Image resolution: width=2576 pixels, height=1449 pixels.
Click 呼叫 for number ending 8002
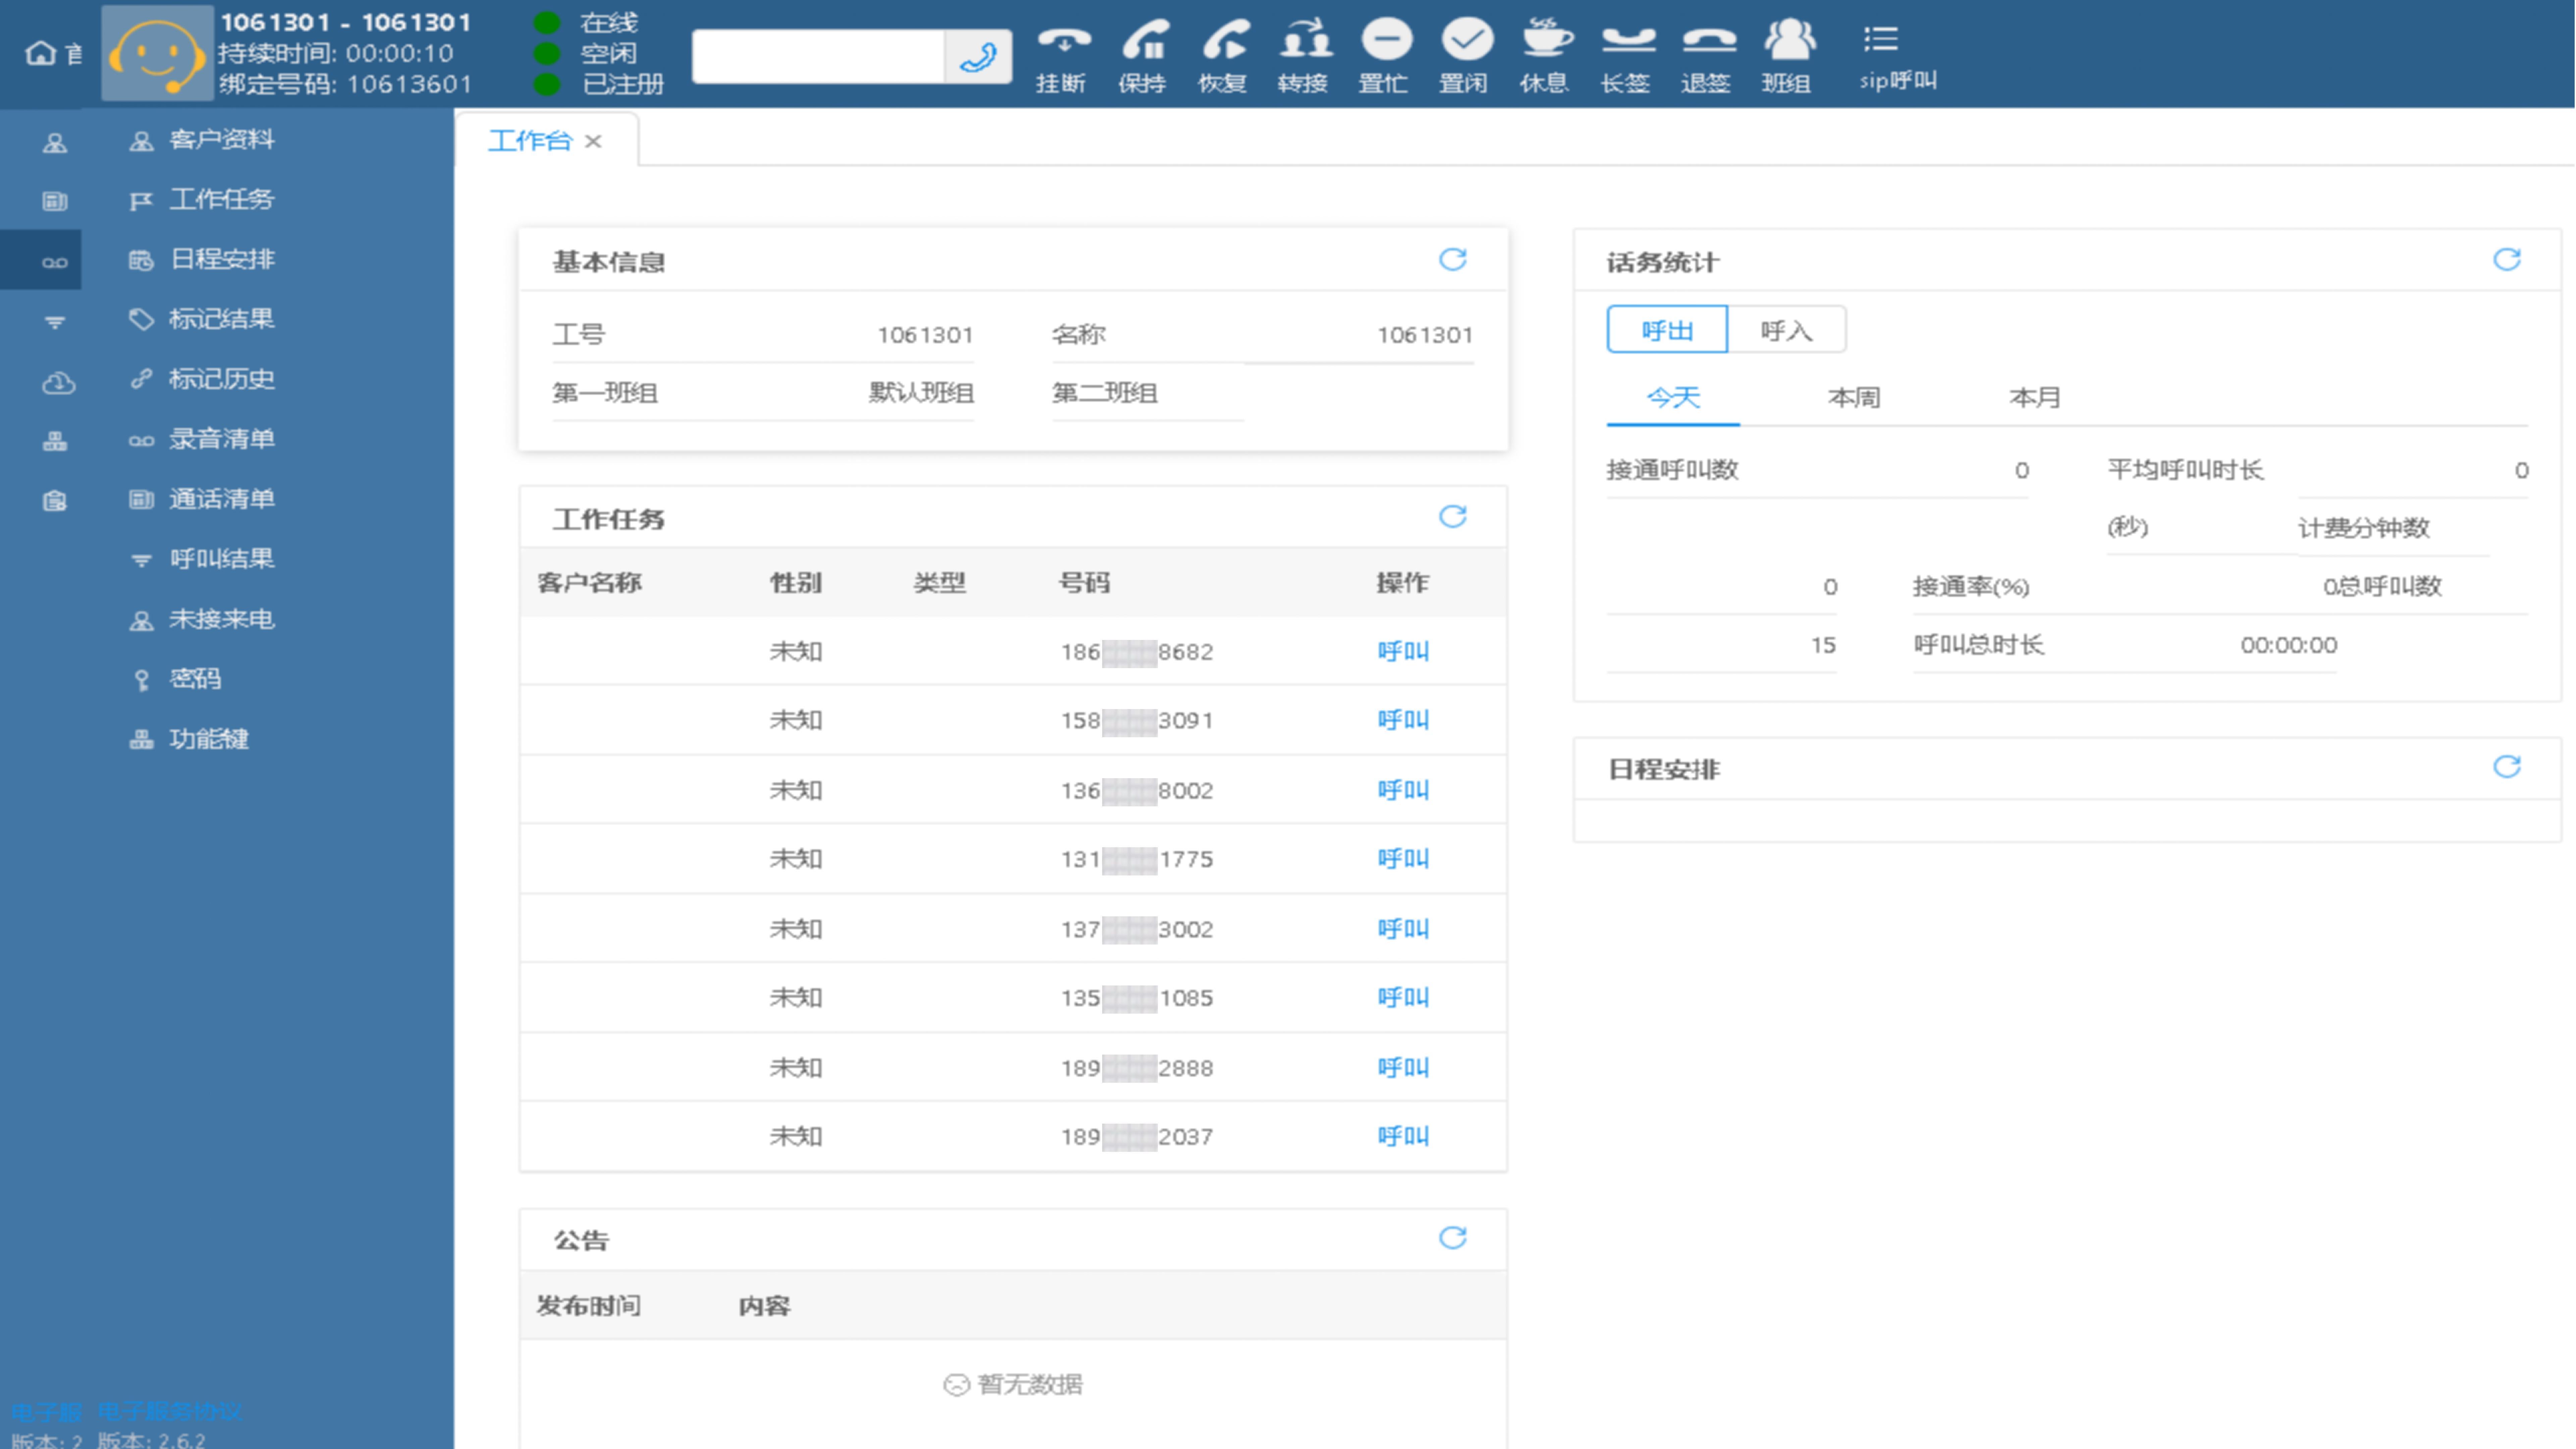1403,790
